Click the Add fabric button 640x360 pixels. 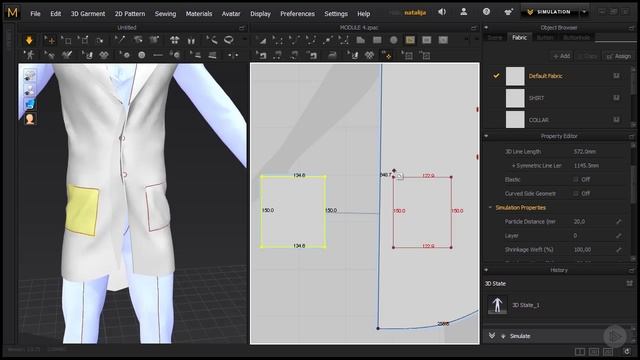562,56
